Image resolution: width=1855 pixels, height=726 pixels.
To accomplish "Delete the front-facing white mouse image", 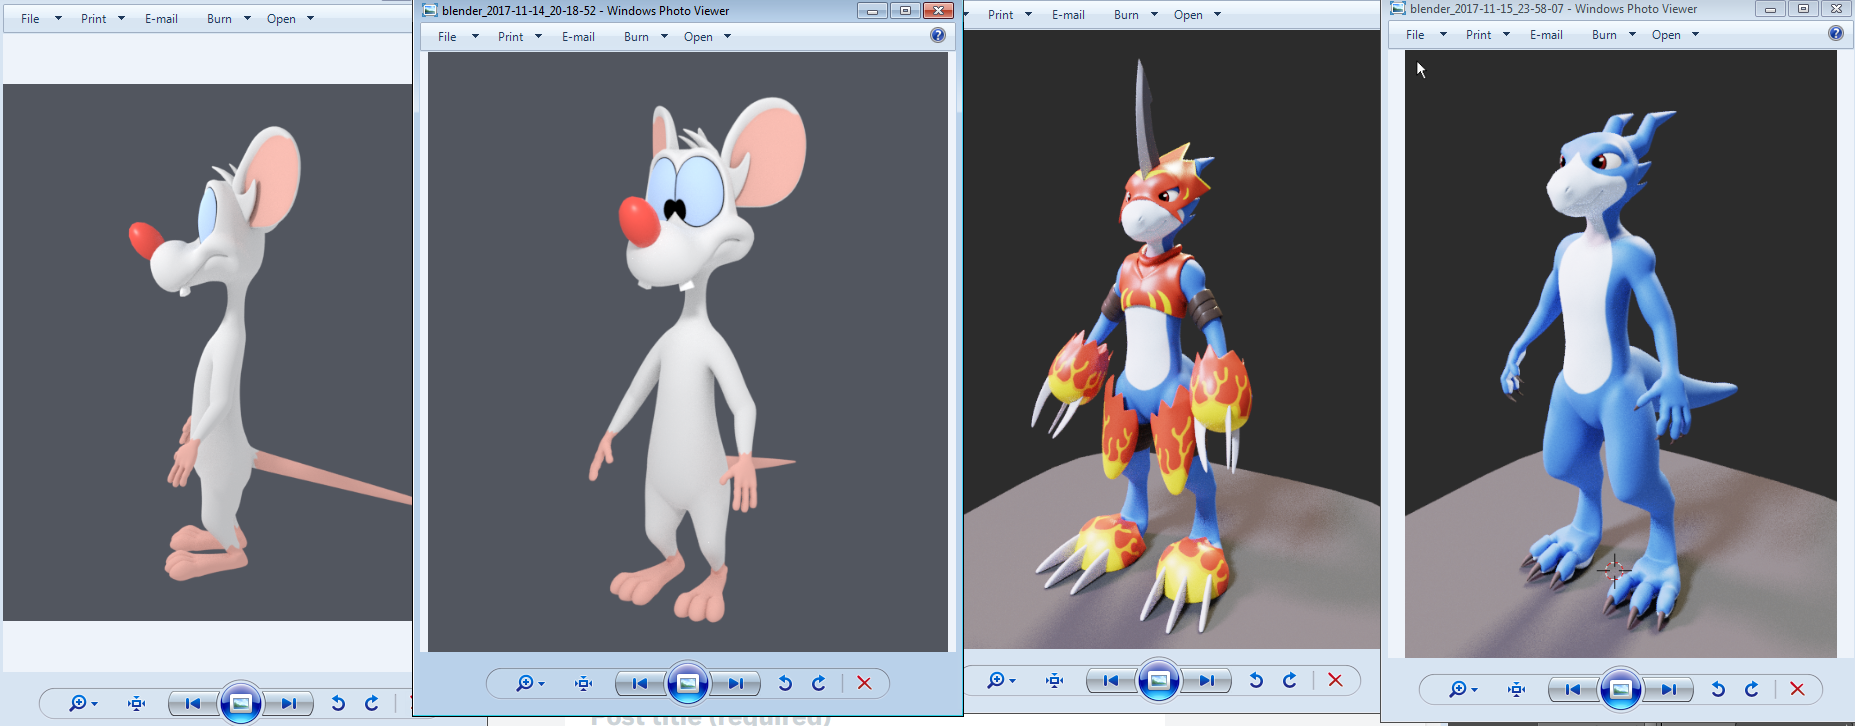I will 864,683.
